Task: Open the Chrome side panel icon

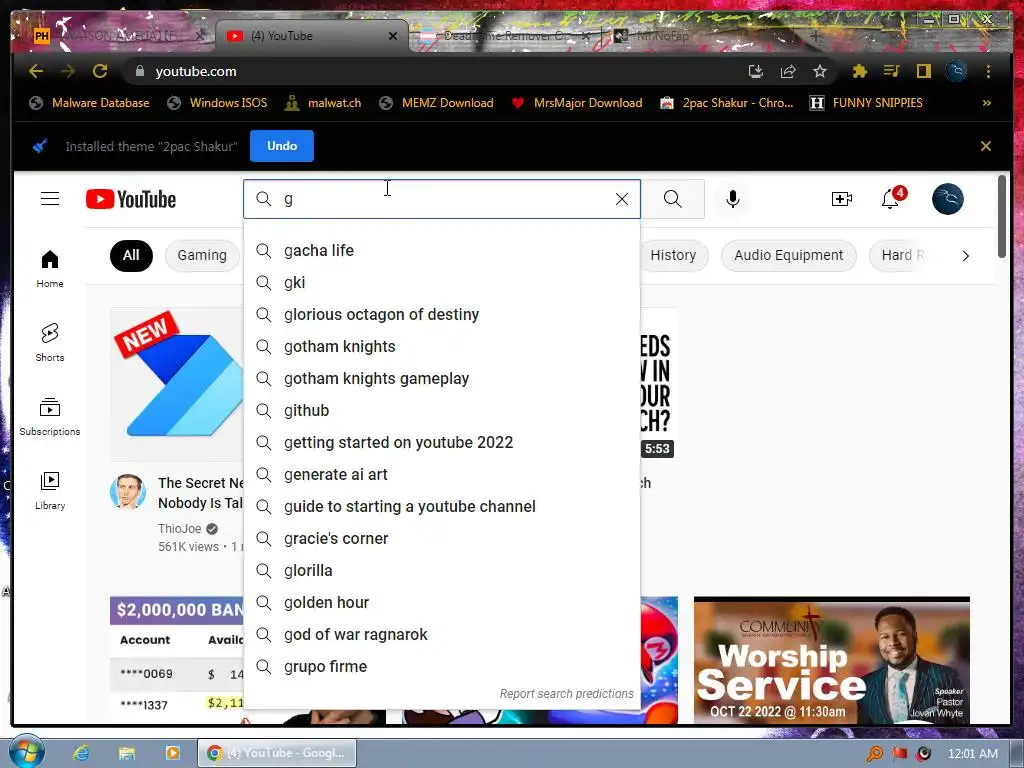Action: point(923,71)
